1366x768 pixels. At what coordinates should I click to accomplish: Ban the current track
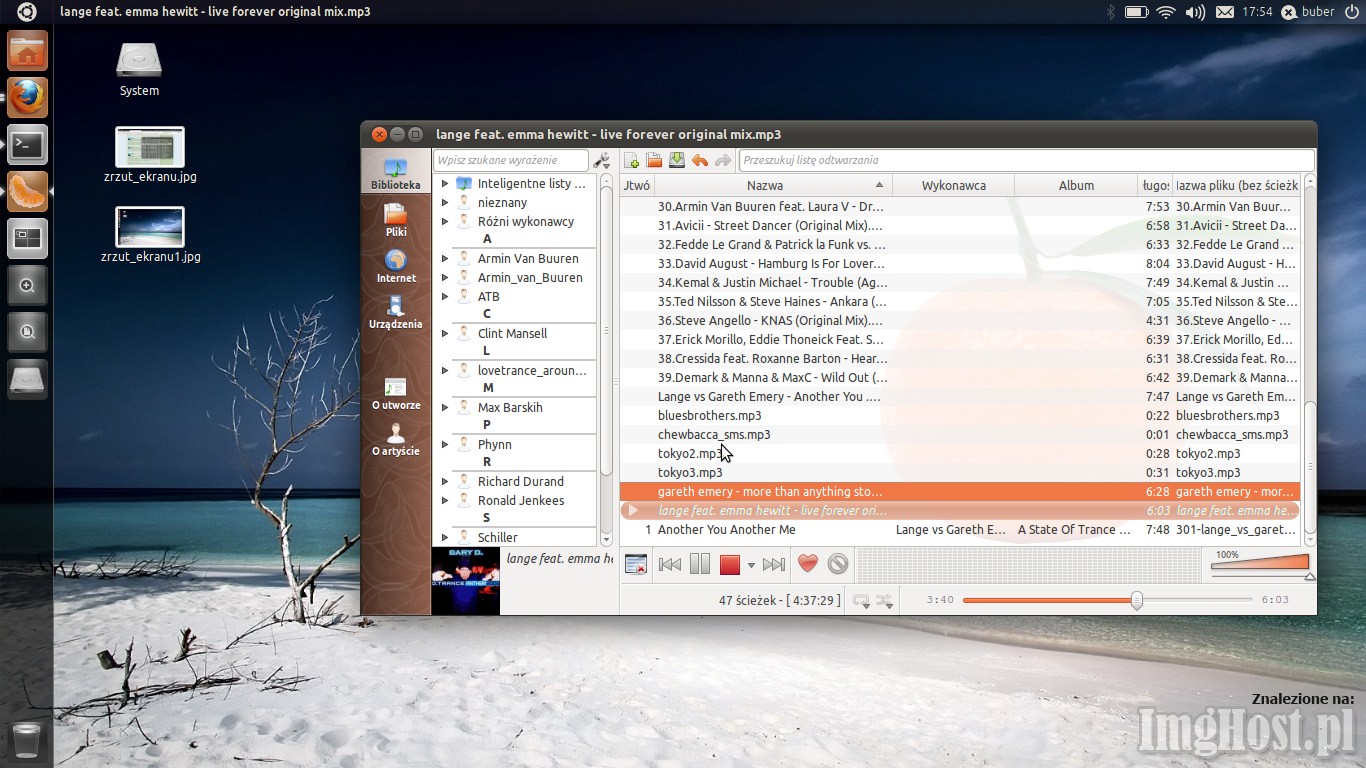pyautogui.click(x=838, y=564)
